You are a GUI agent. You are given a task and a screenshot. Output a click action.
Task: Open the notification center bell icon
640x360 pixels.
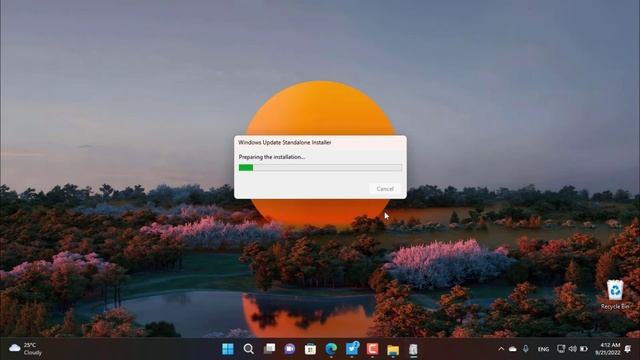(x=629, y=349)
